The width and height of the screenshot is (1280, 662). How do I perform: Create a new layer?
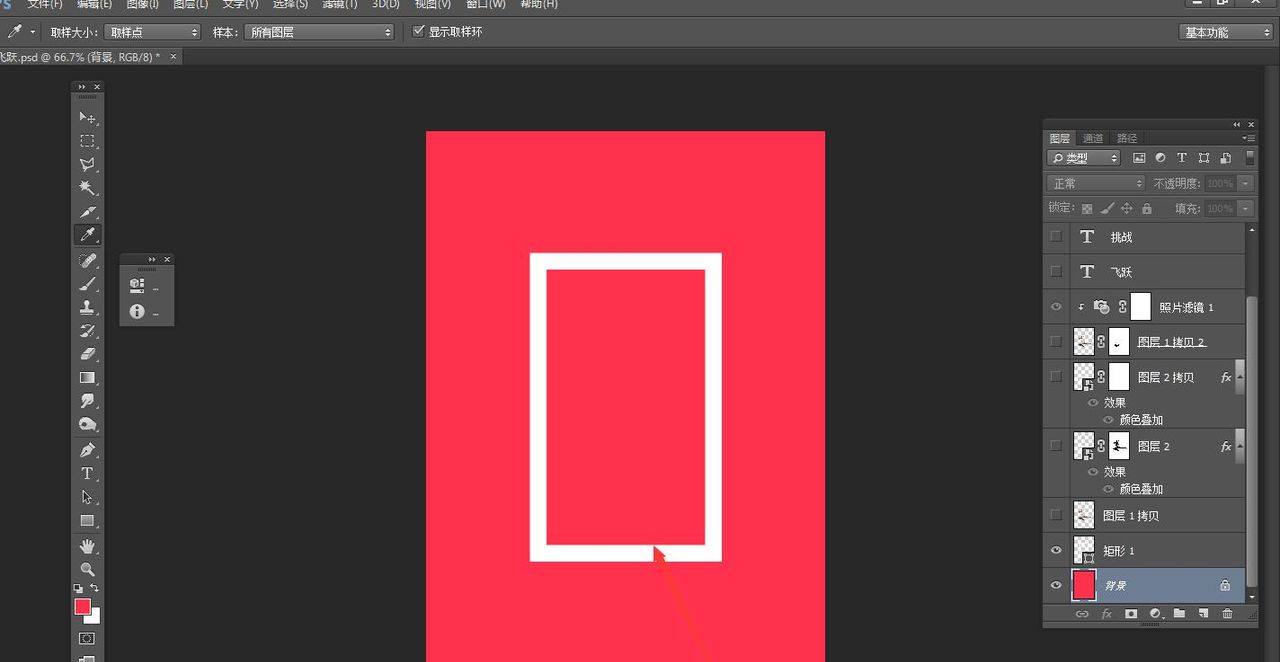pos(1203,614)
